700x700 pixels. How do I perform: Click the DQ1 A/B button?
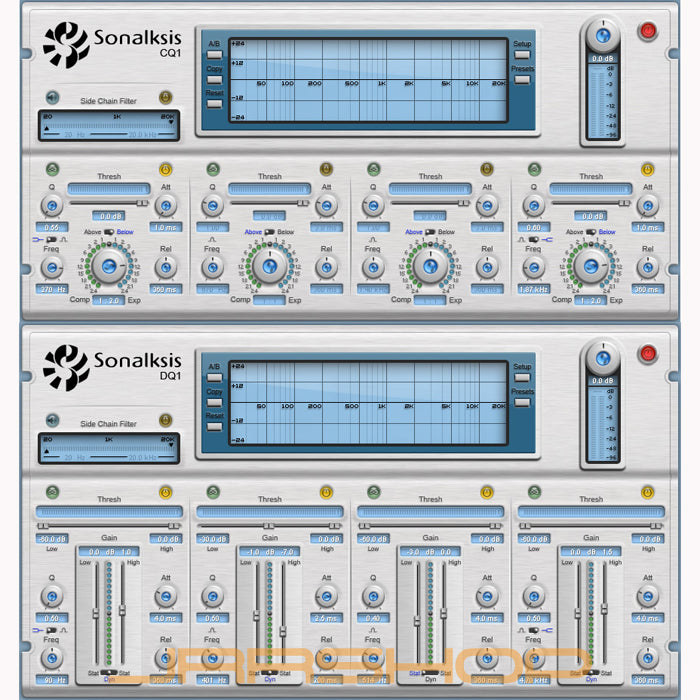[x=214, y=377]
